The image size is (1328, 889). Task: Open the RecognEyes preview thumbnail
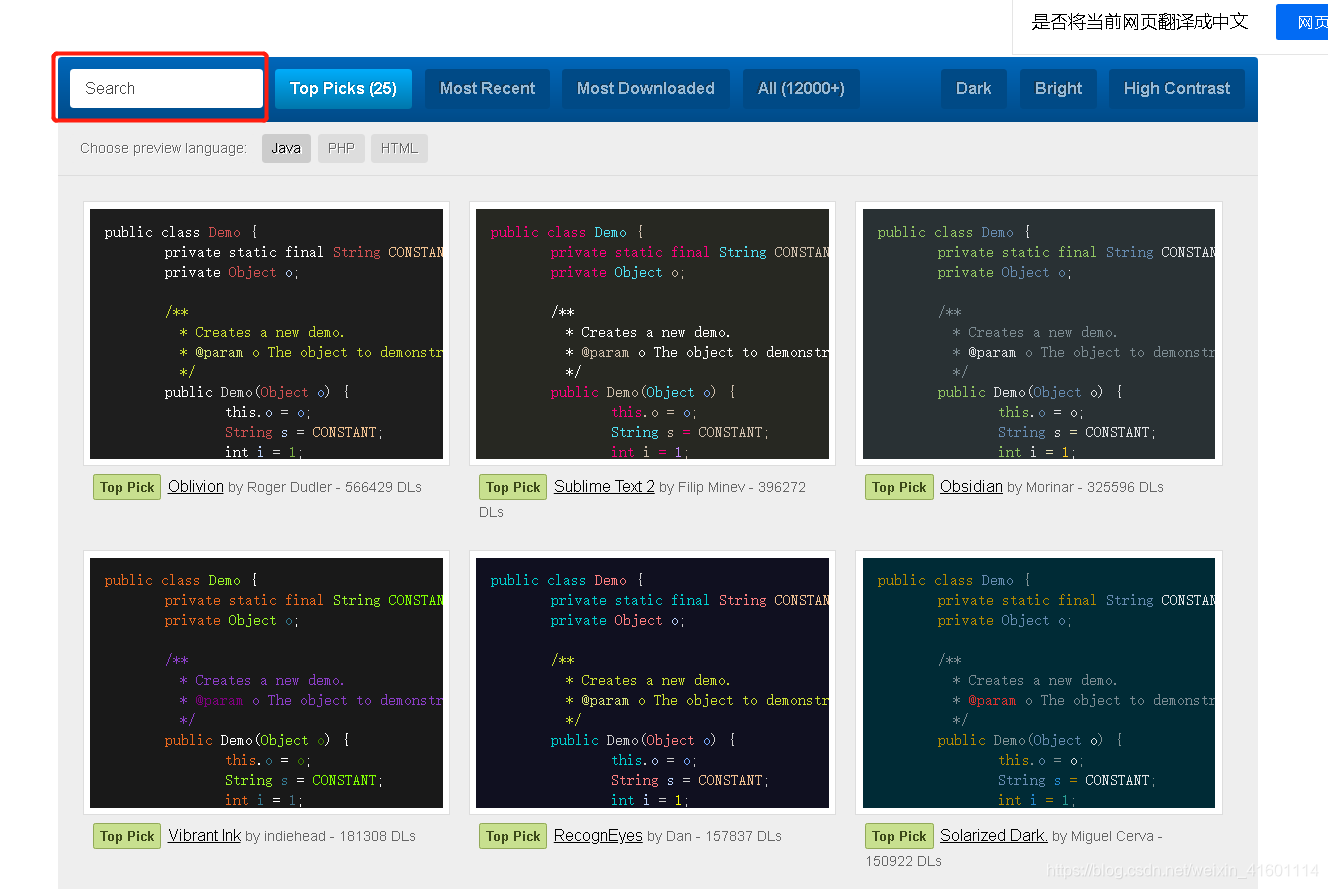coord(652,683)
